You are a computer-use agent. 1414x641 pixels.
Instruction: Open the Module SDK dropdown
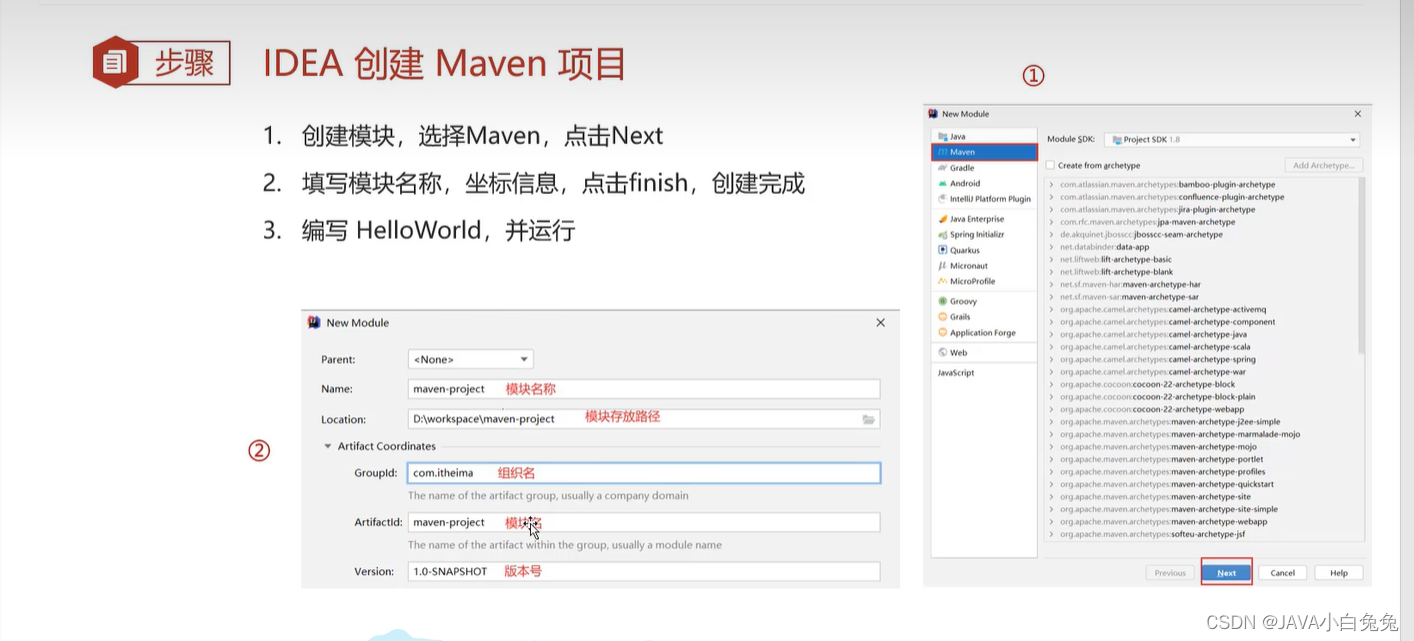click(x=1233, y=140)
